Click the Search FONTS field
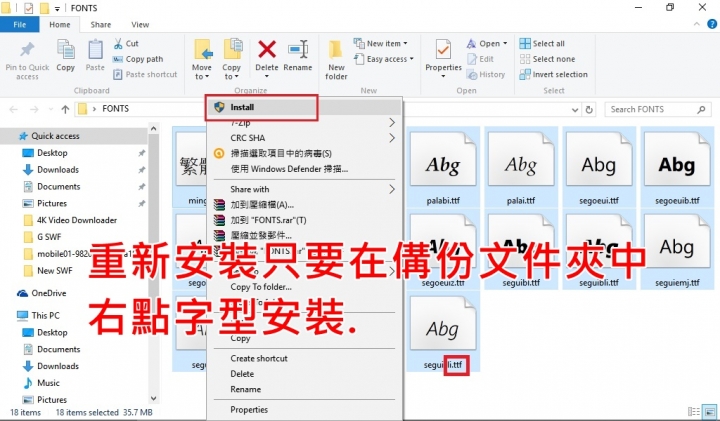This screenshot has width=720, height=421. 658,109
